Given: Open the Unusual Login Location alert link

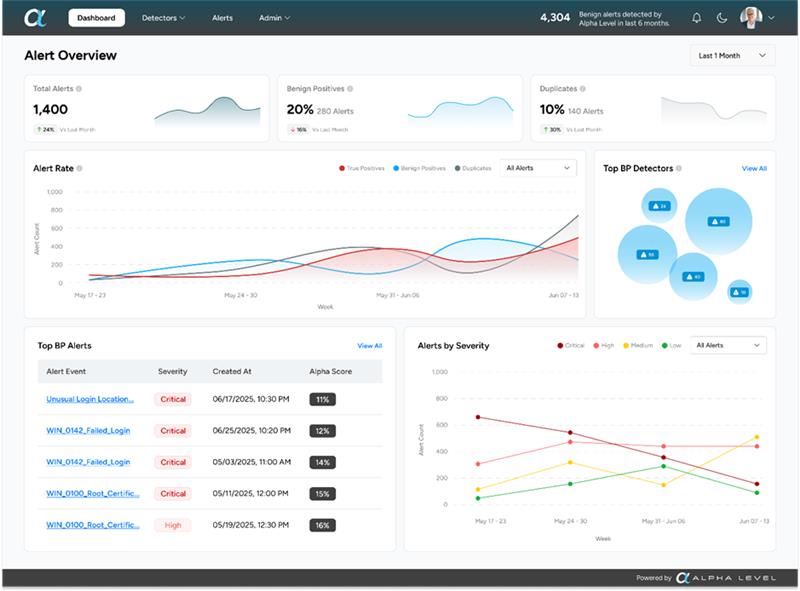Looking at the screenshot, I should 90,399.
